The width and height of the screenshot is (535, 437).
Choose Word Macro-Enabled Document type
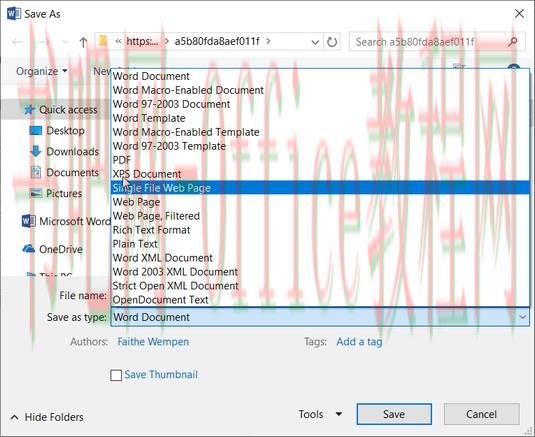320,90
